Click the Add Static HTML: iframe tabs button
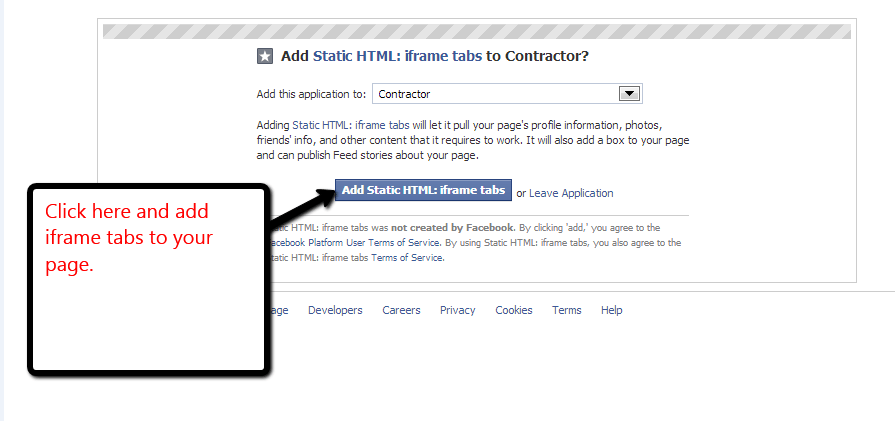The width and height of the screenshot is (895, 421). [x=423, y=190]
